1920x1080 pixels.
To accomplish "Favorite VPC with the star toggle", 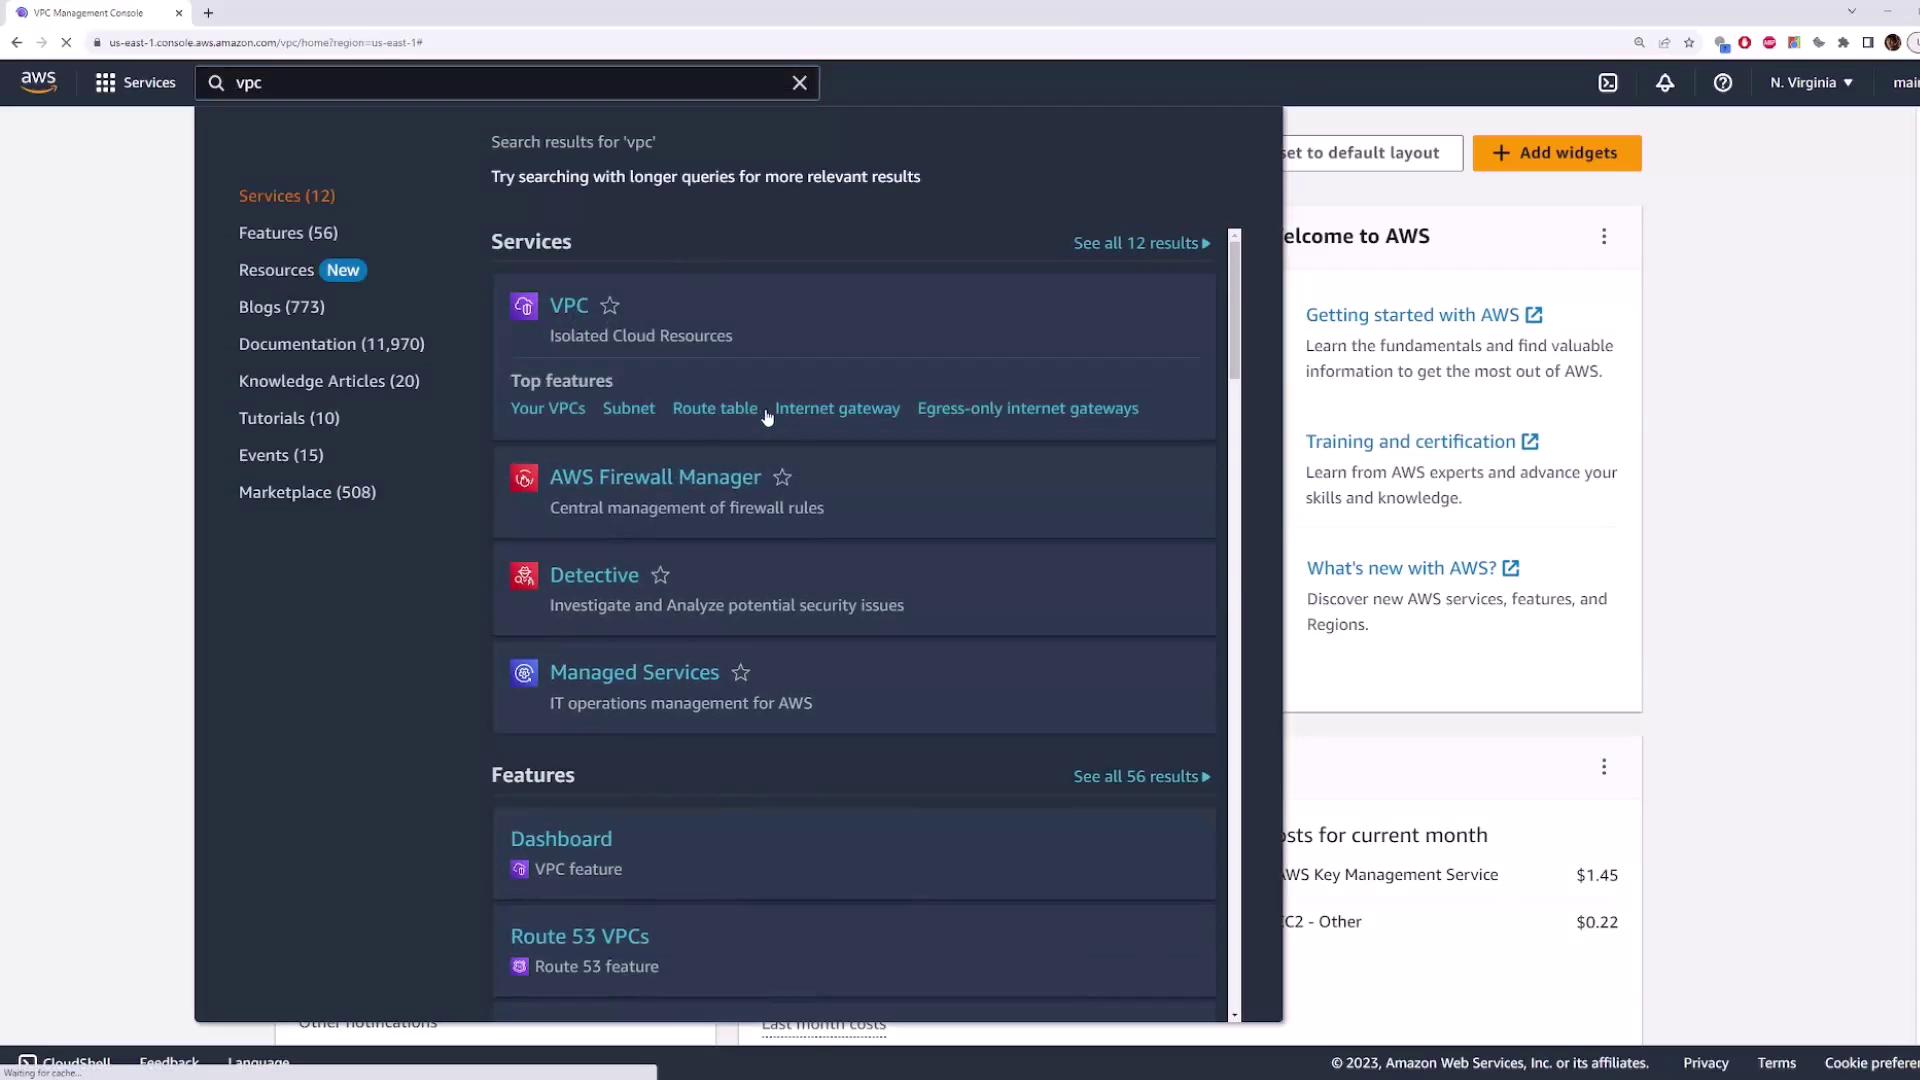I will [610, 306].
